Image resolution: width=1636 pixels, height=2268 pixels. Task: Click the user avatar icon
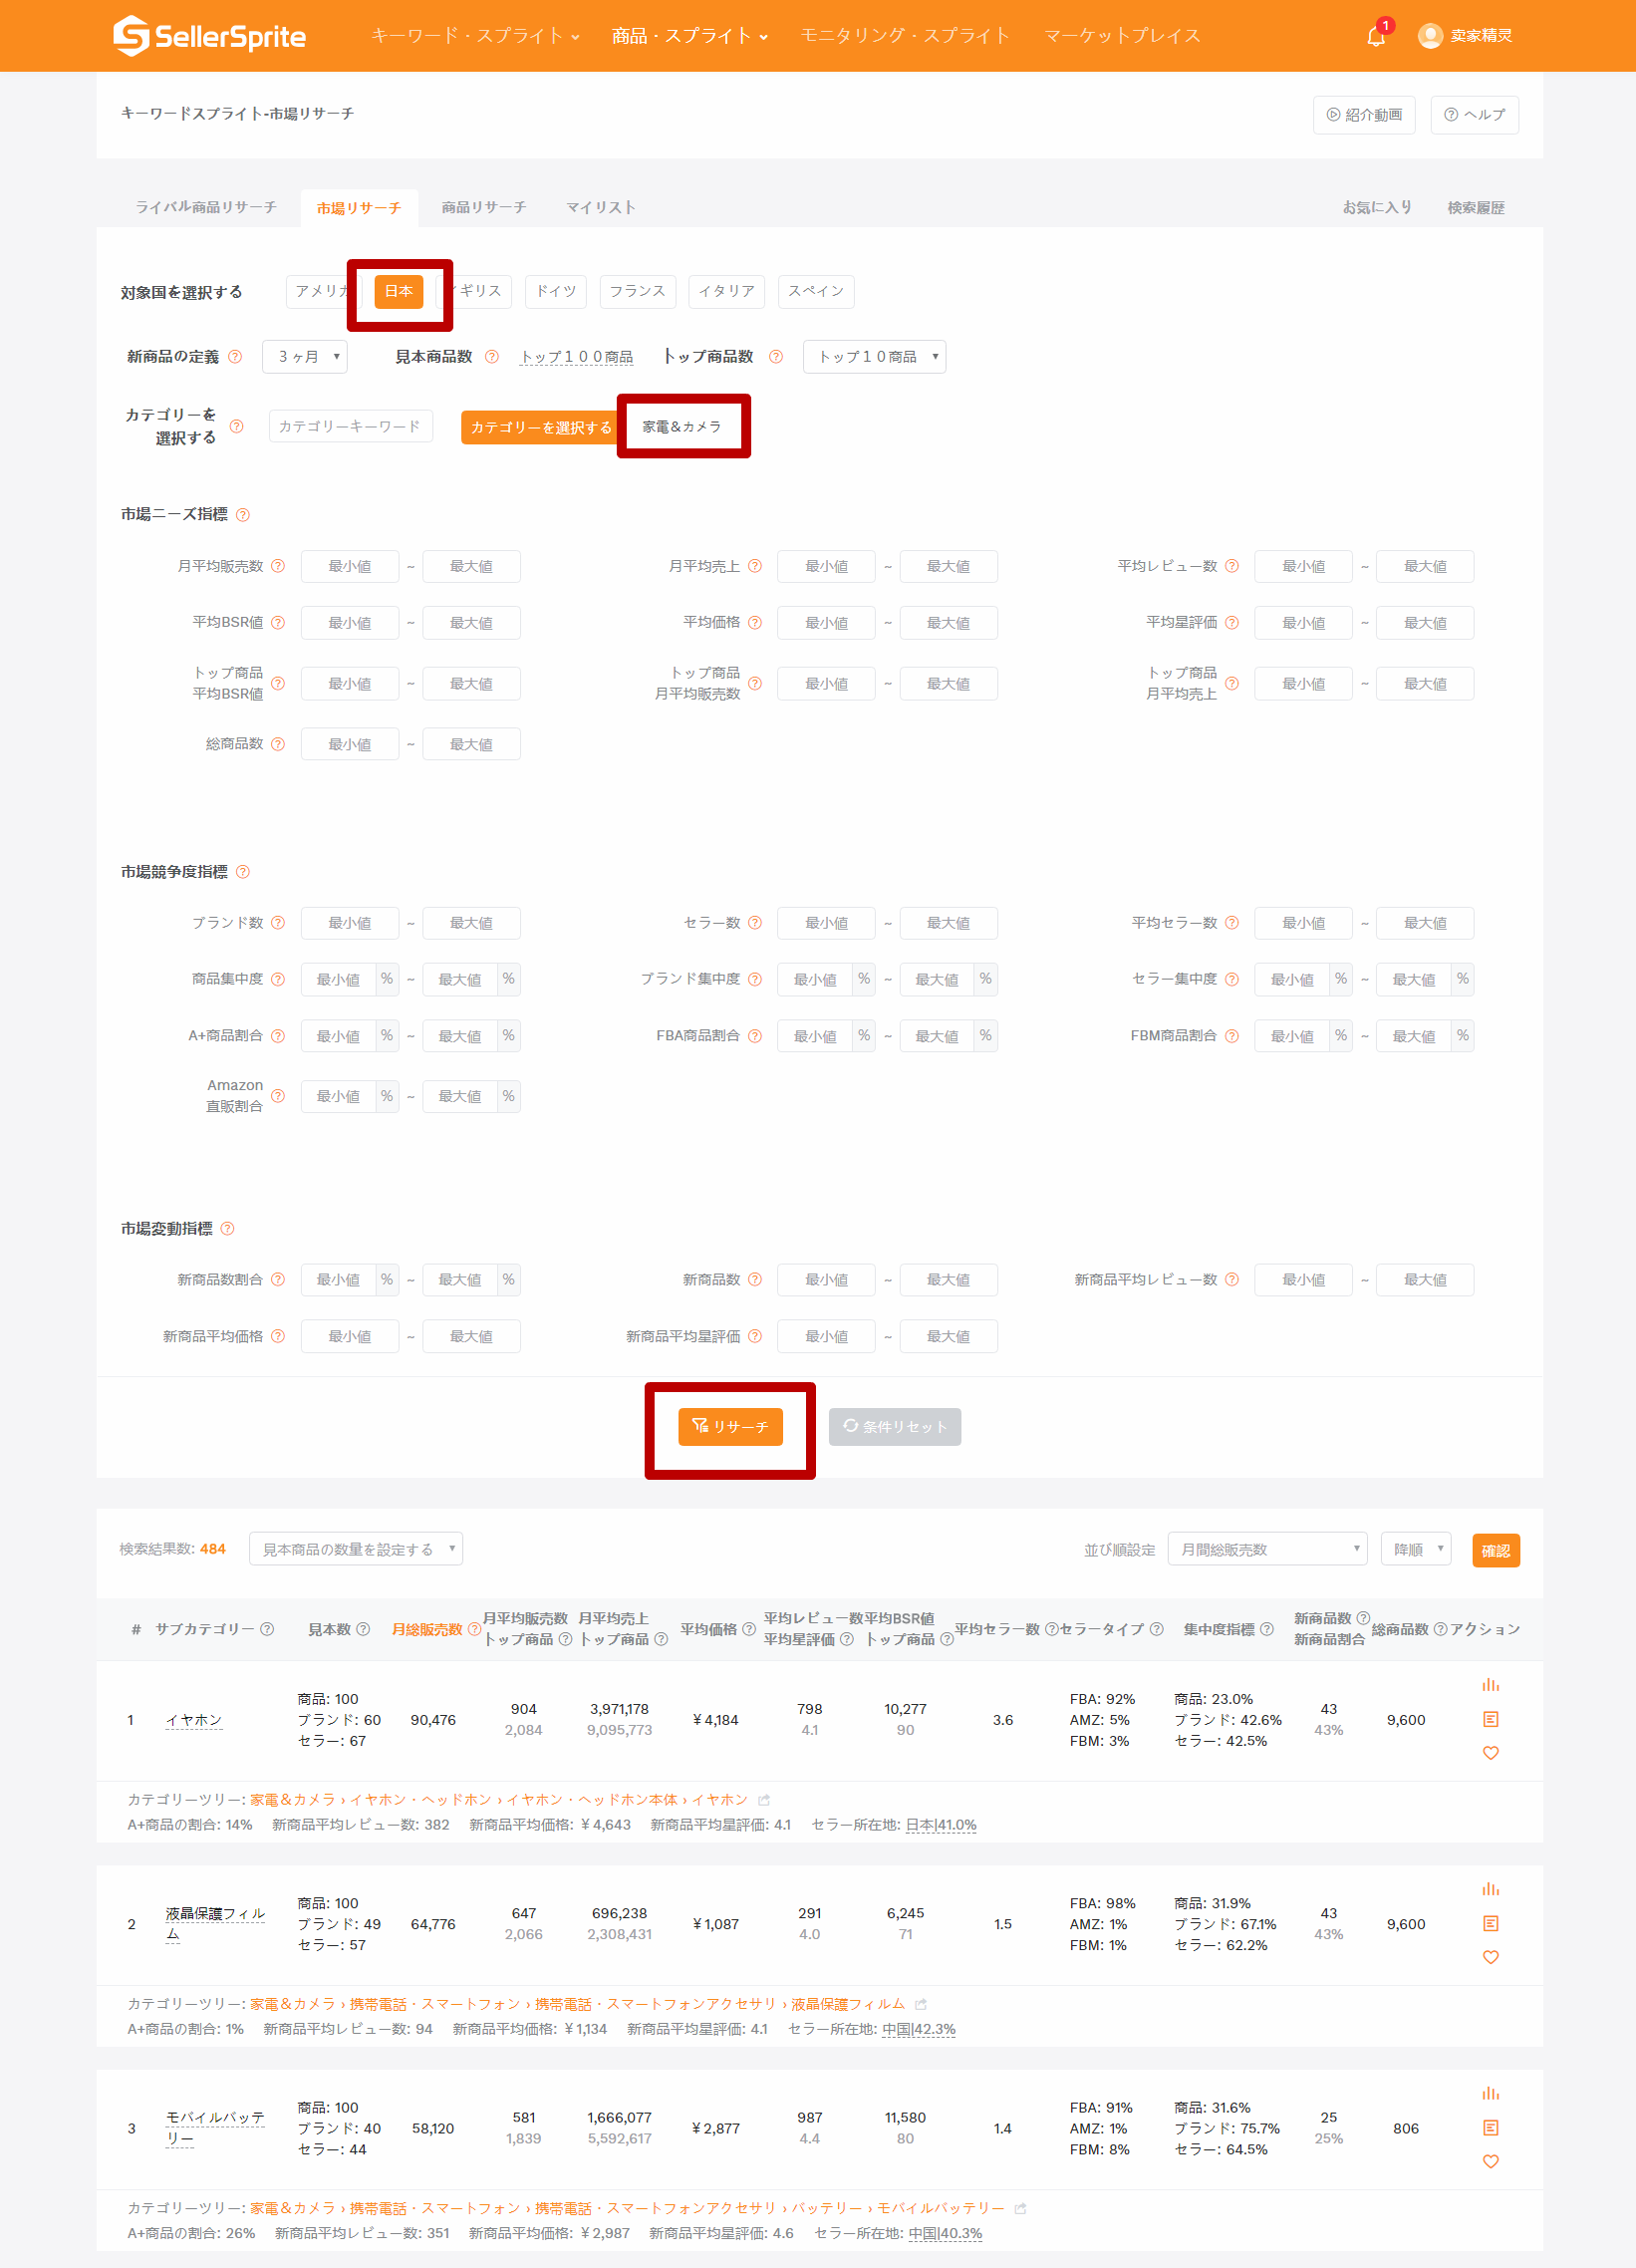(1430, 36)
